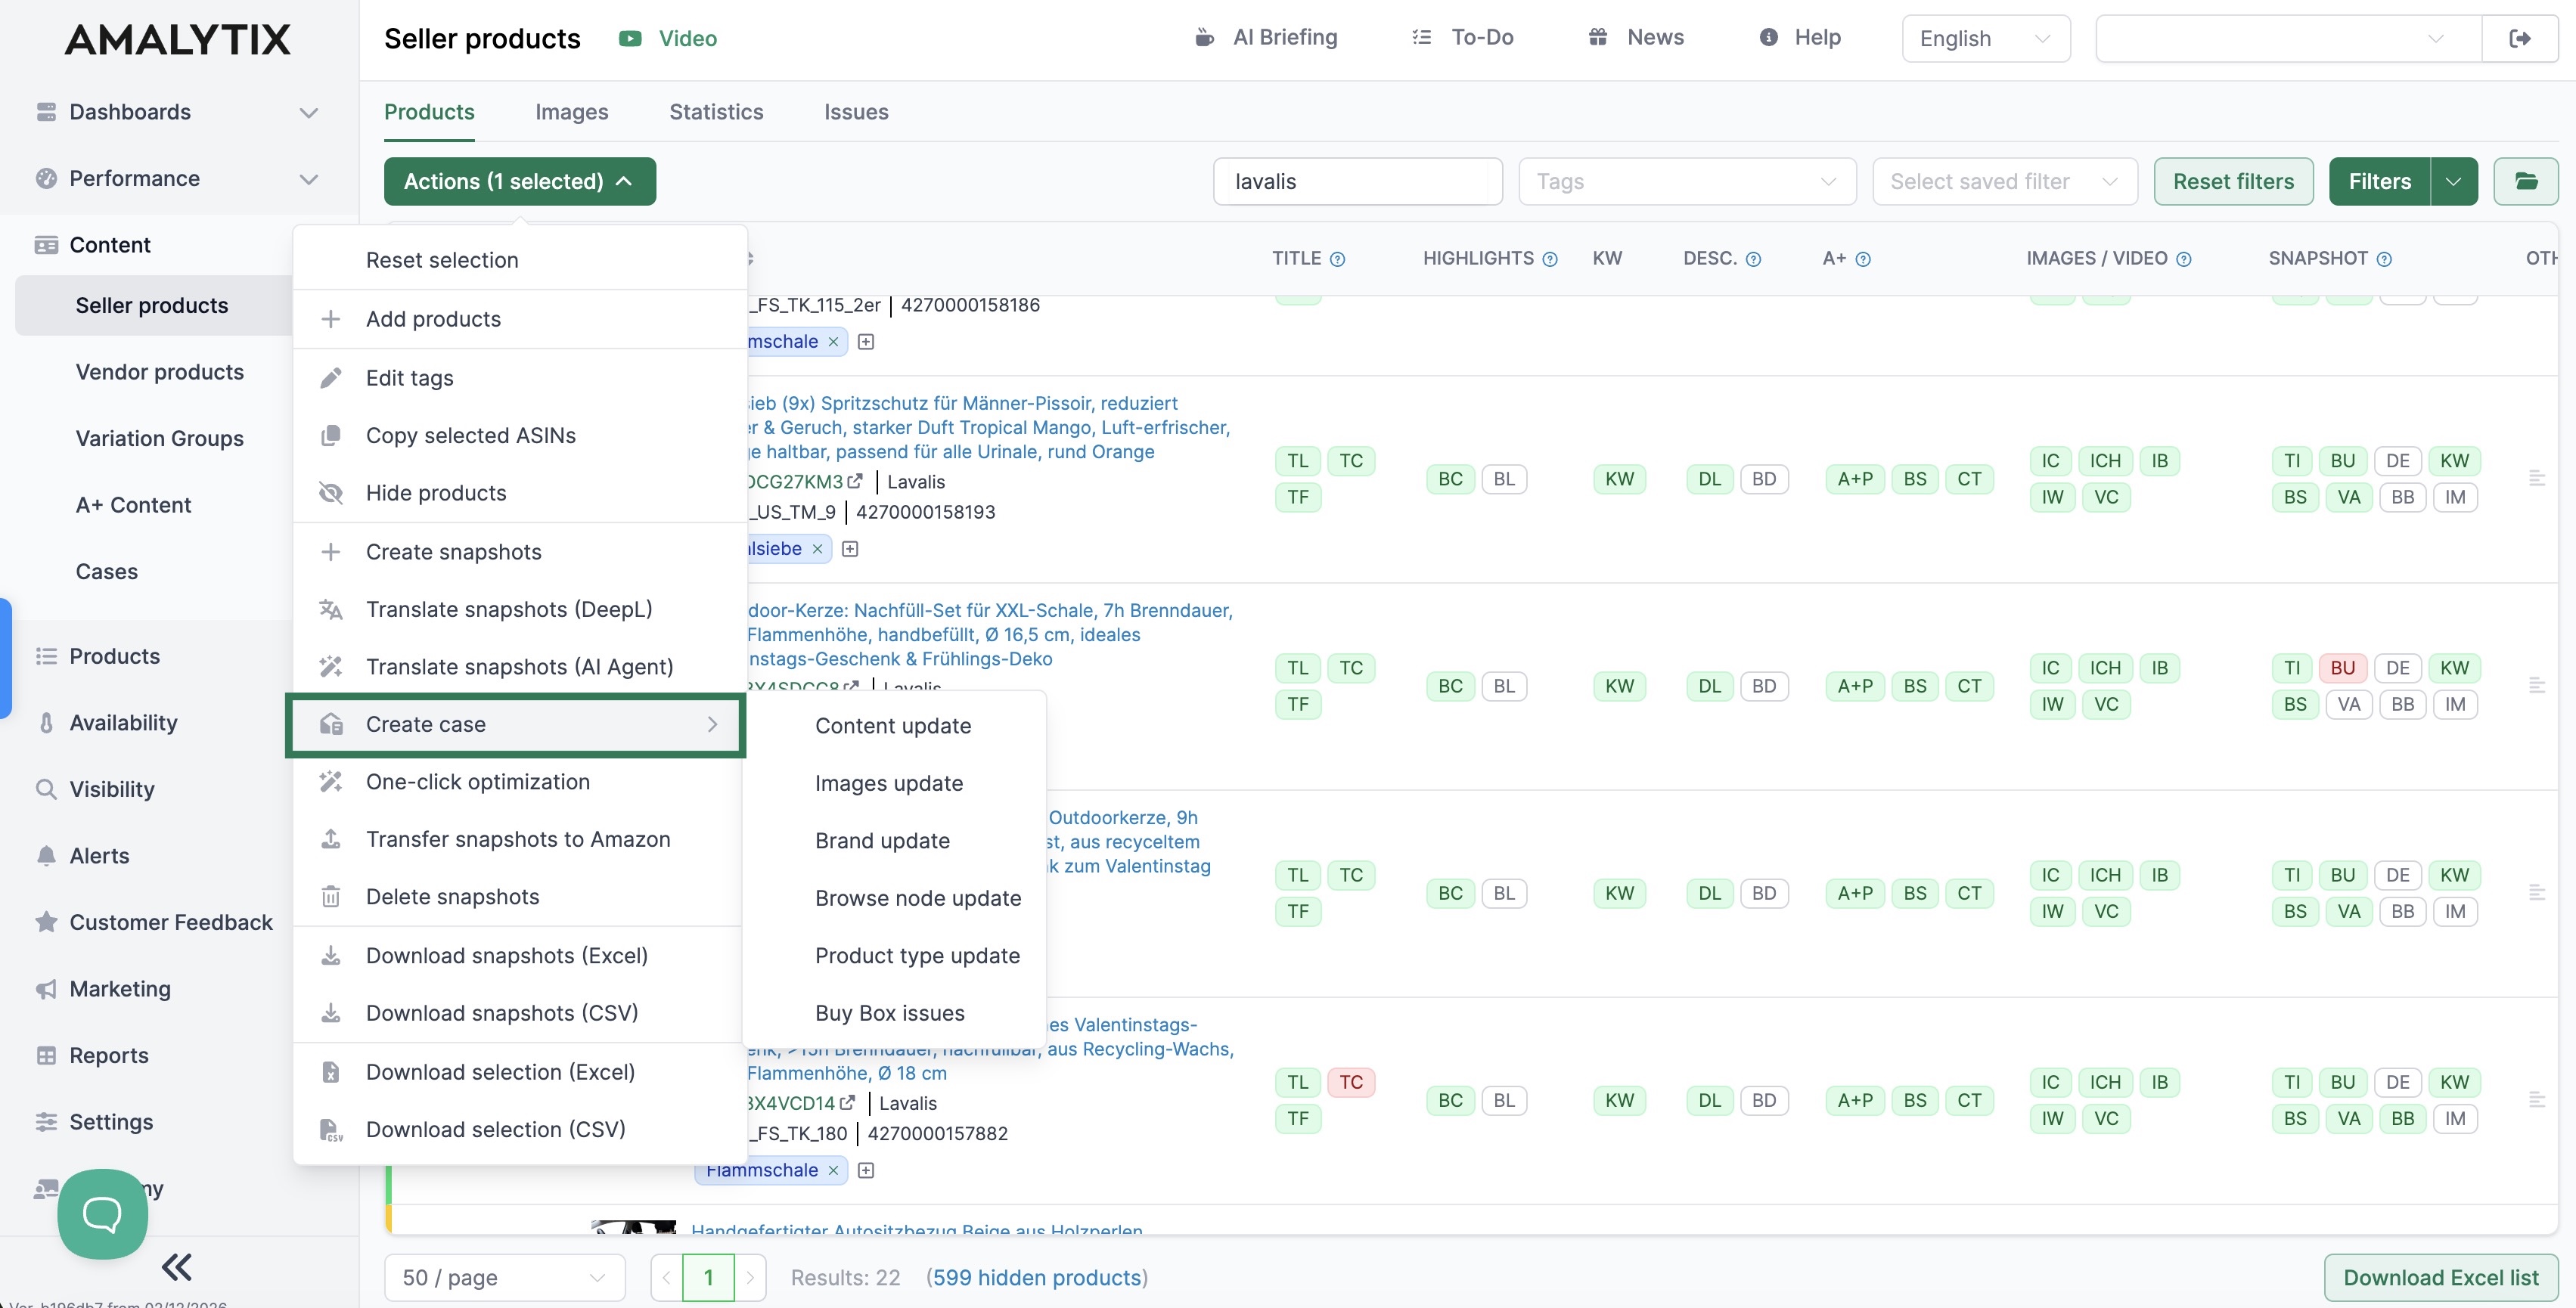This screenshot has width=2576, height=1308.
Task: Collapse sidebar with double-chevron icon
Action: [x=176, y=1267]
